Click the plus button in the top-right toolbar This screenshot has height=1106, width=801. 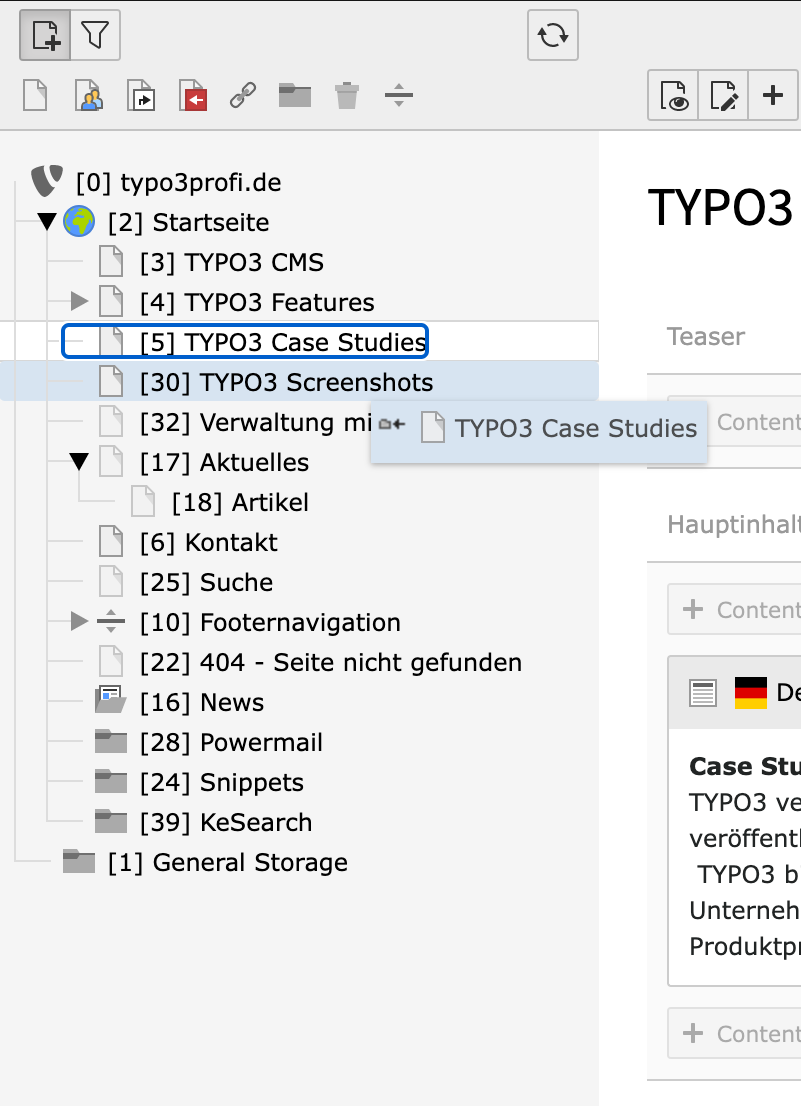tap(774, 95)
